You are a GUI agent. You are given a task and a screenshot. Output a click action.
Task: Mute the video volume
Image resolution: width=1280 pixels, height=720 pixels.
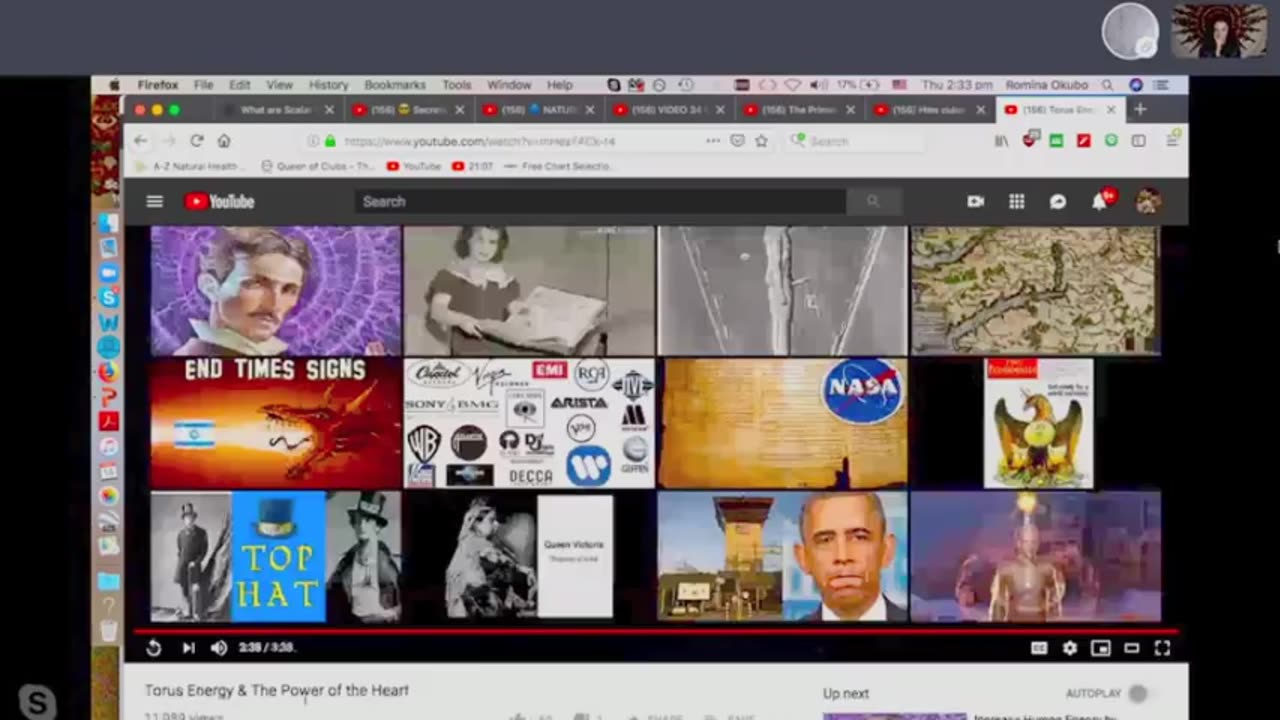point(219,648)
